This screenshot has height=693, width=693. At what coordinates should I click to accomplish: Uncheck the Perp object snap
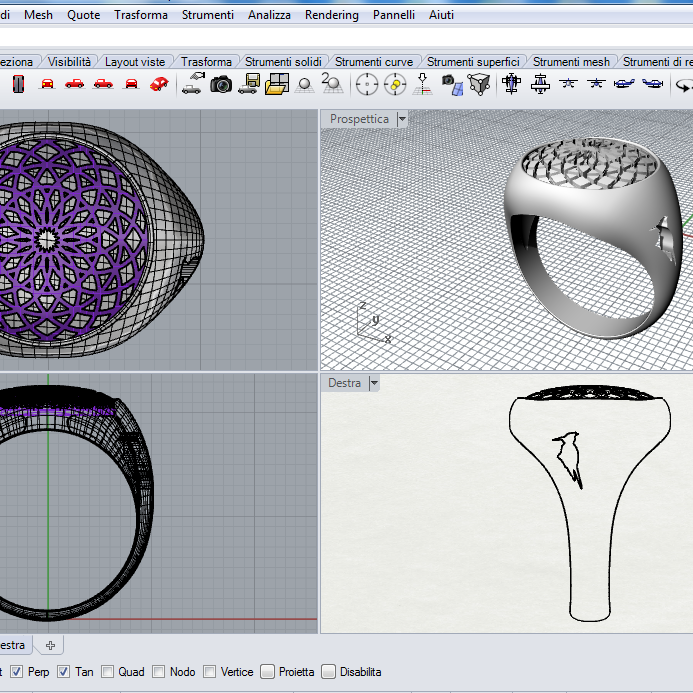point(17,672)
